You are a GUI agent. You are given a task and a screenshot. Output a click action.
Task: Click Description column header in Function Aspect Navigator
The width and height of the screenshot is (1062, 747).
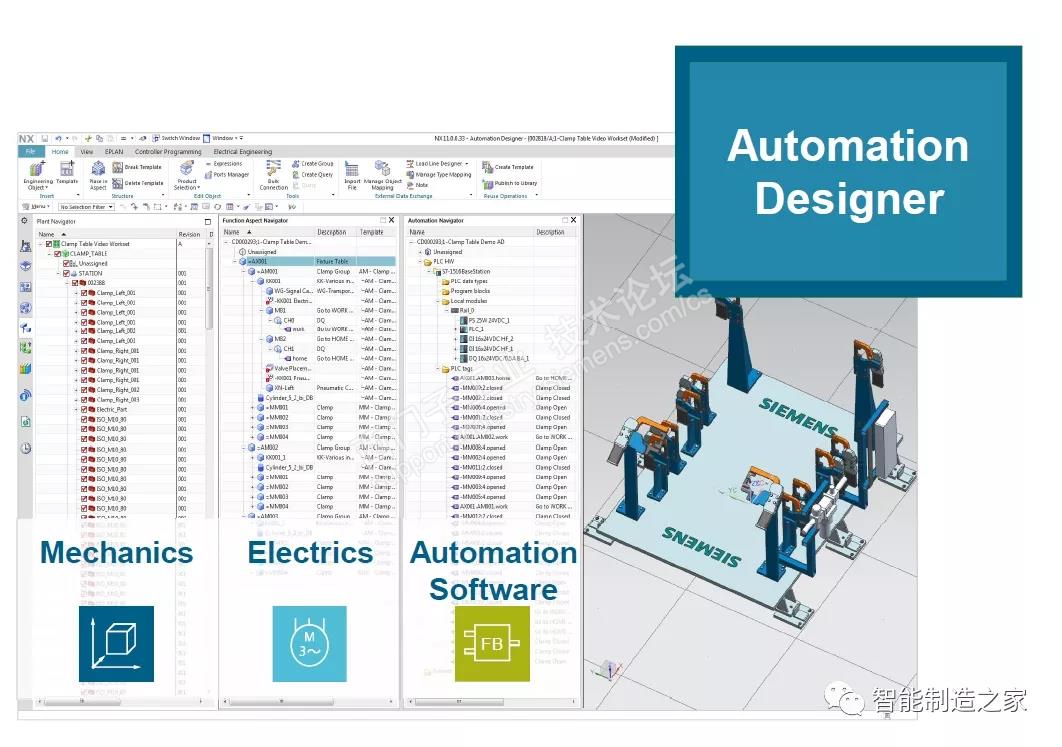pyautogui.click(x=332, y=232)
